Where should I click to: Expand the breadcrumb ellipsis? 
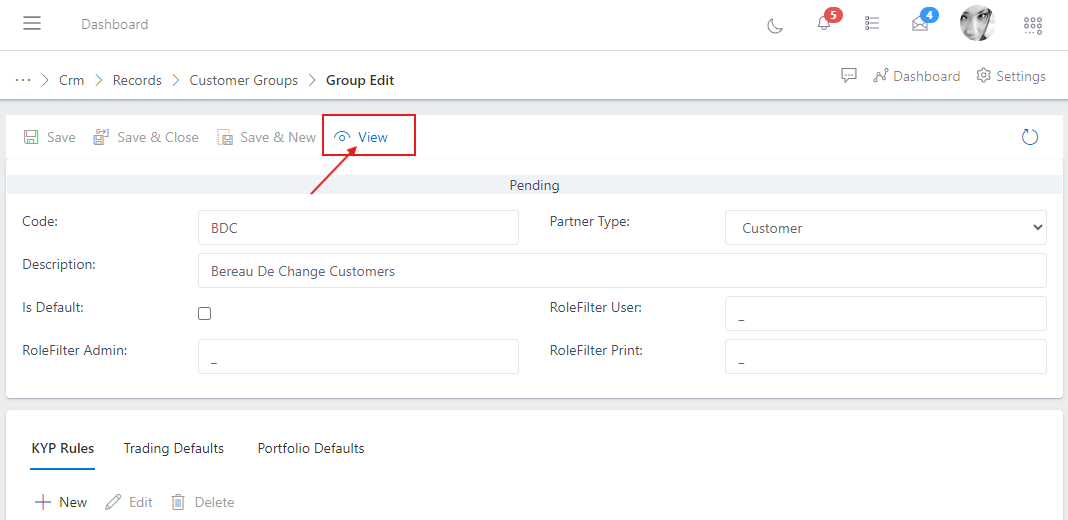(x=23, y=80)
